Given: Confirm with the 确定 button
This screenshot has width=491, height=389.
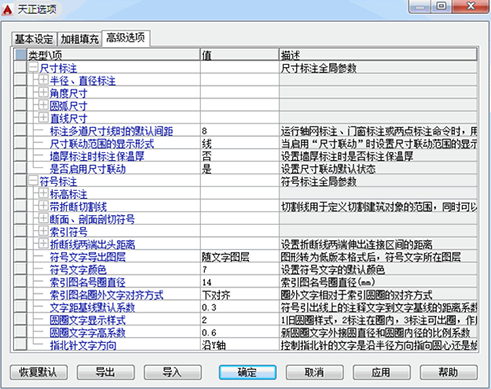Looking at the screenshot, I should point(247,372).
